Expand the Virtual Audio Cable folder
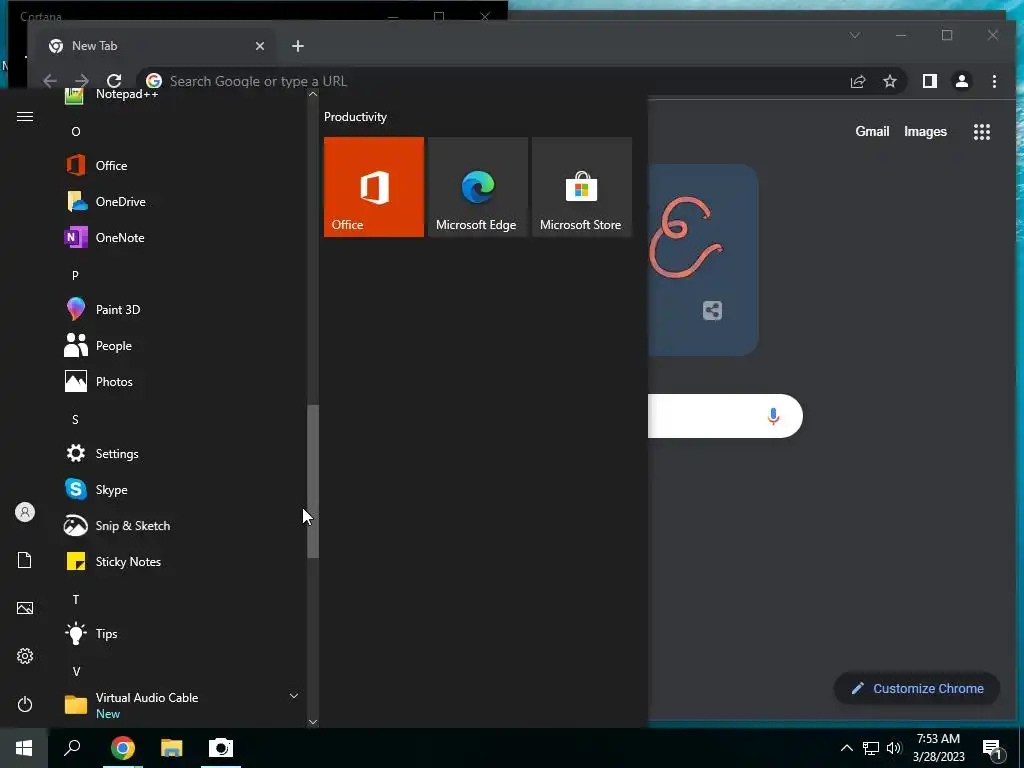 183,705
